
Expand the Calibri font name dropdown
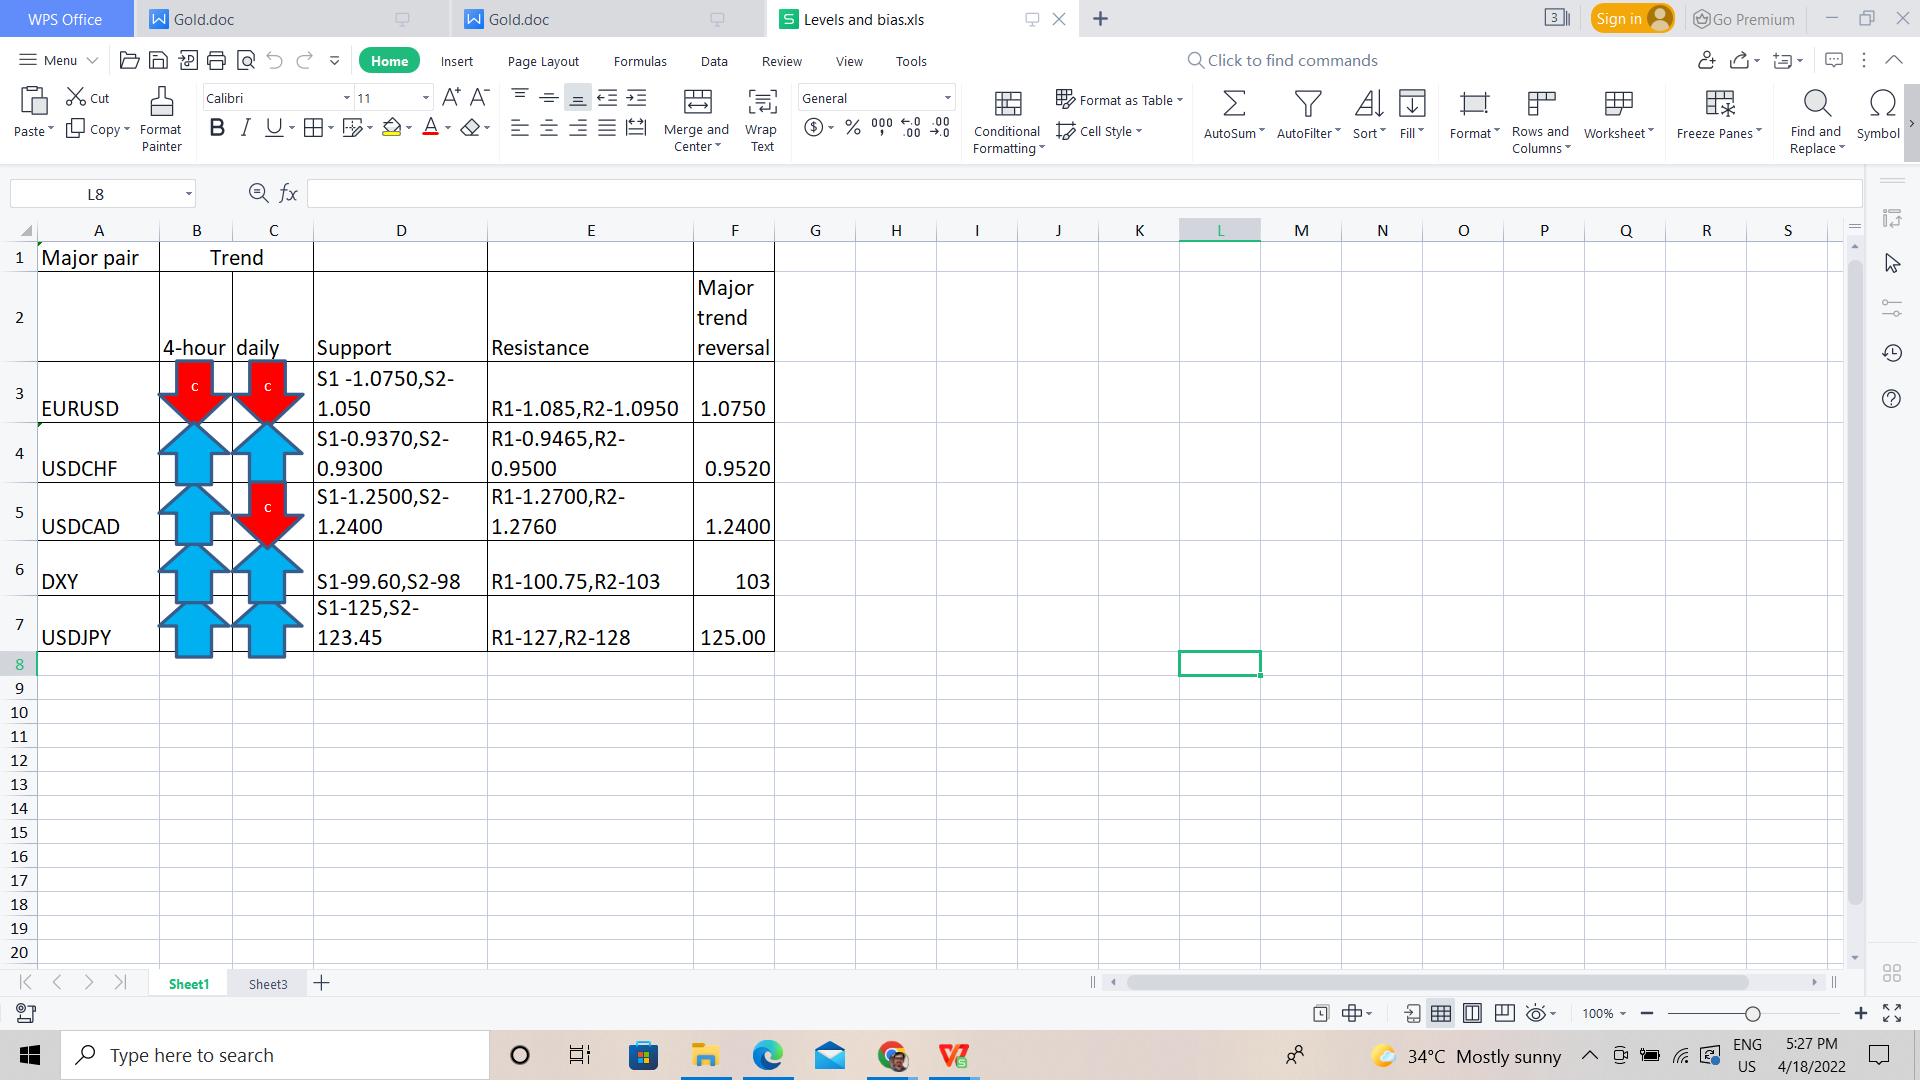[346, 98]
